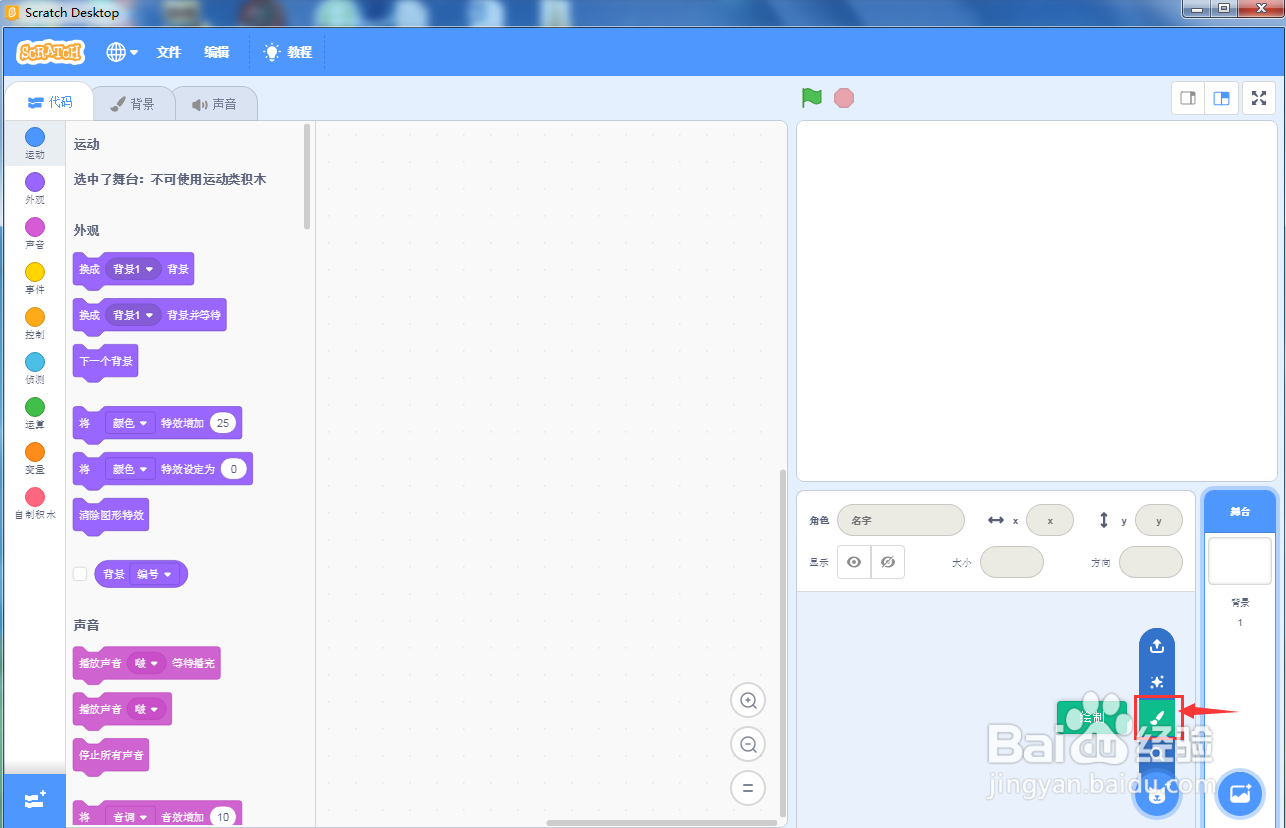Click the workspace vertical scrollbar
1286x828 pixels.
coord(783,643)
